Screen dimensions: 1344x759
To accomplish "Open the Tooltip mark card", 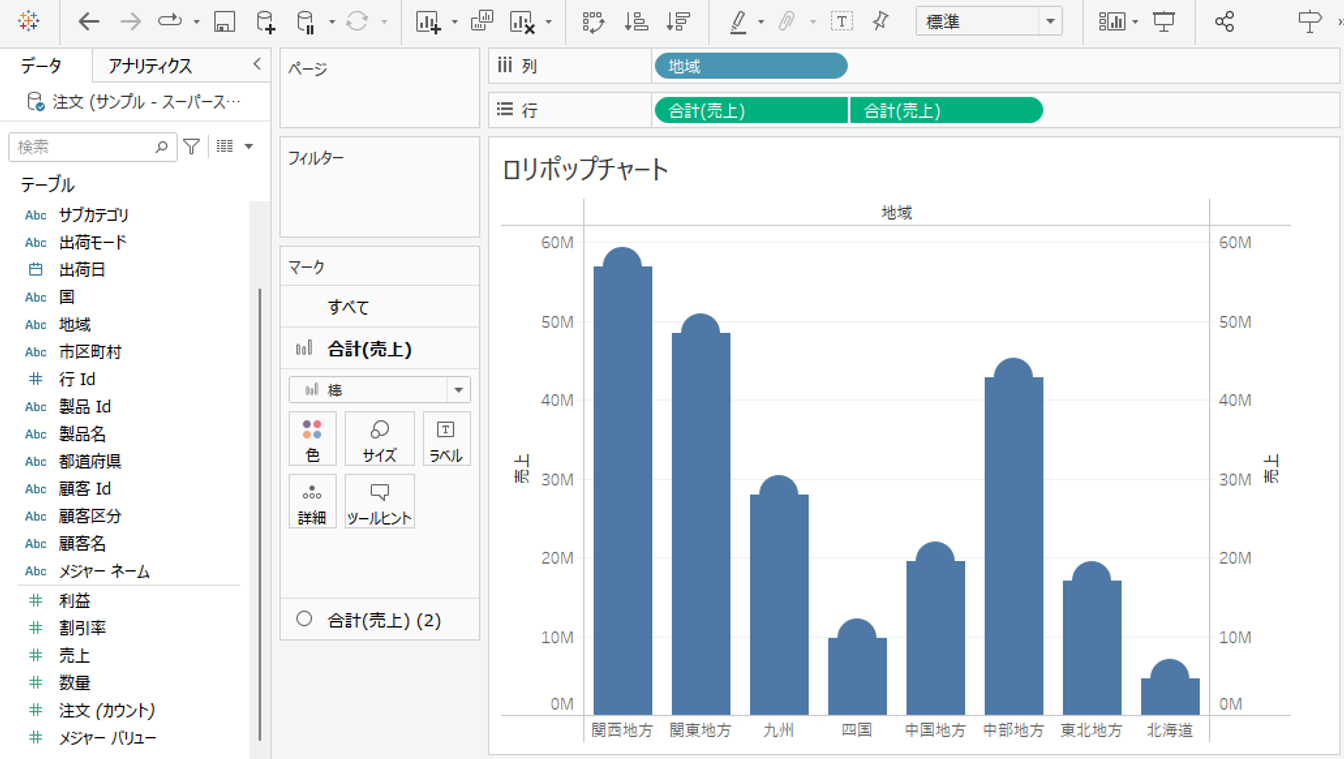I will click(379, 501).
